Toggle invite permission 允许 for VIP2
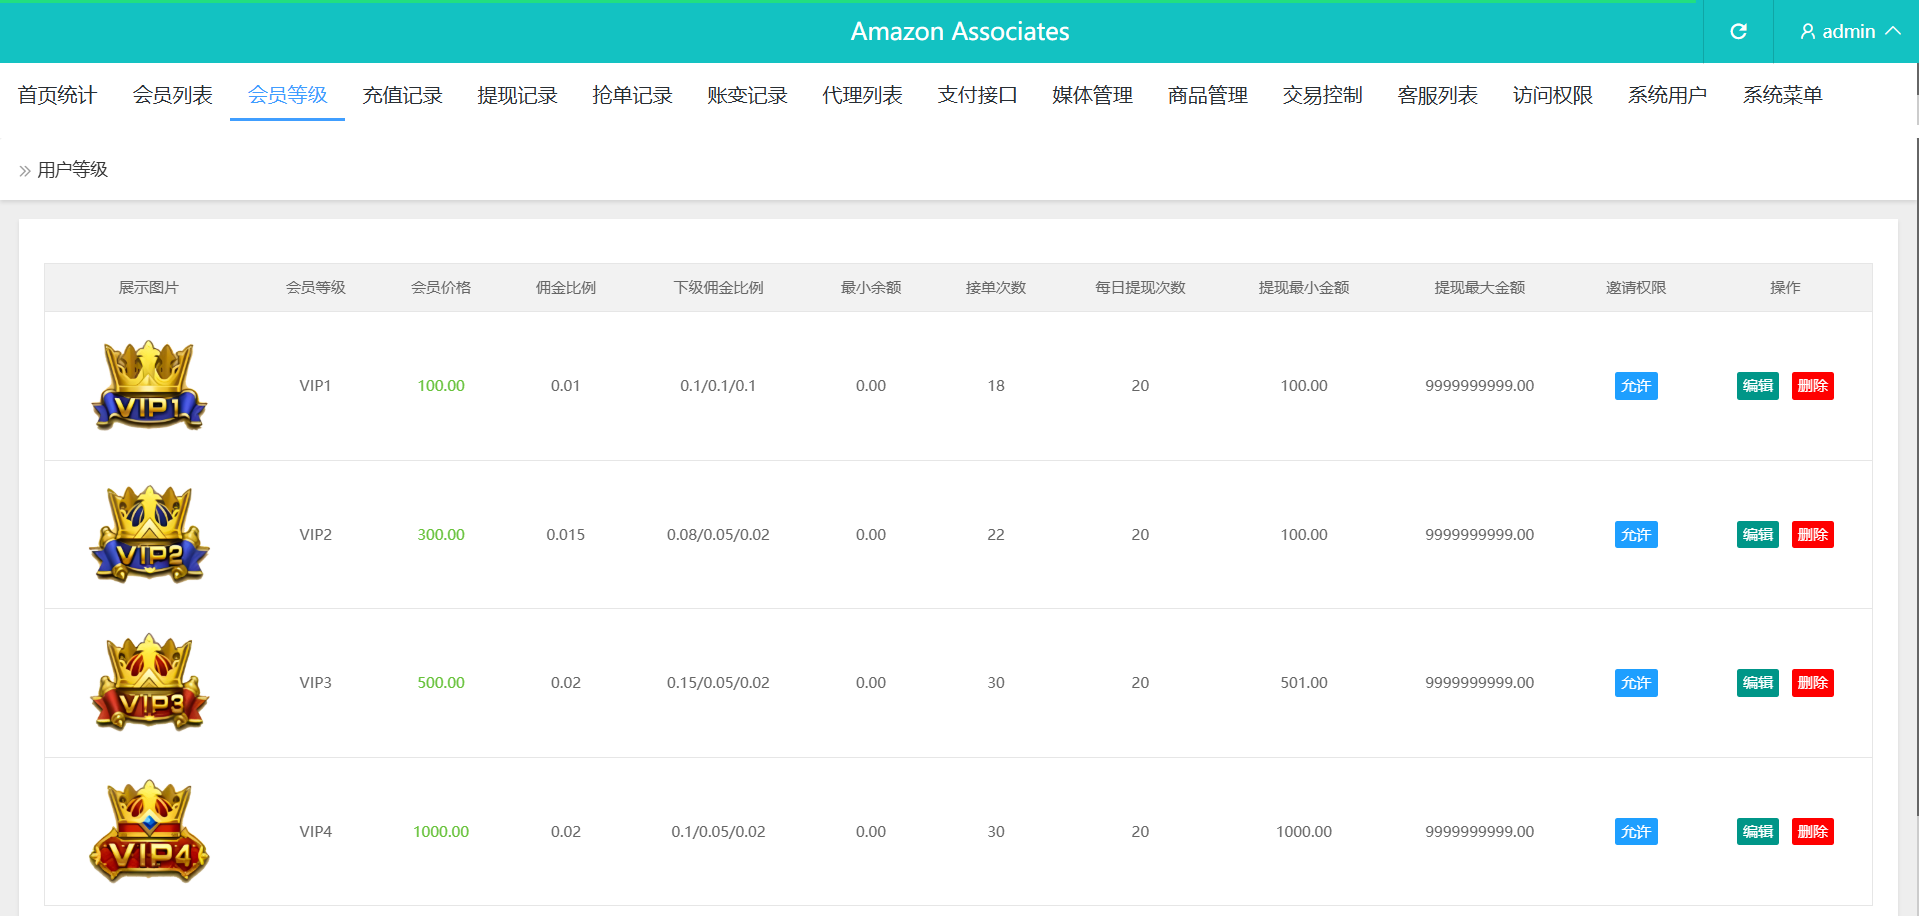Image resolution: width=1919 pixels, height=916 pixels. pos(1635,535)
